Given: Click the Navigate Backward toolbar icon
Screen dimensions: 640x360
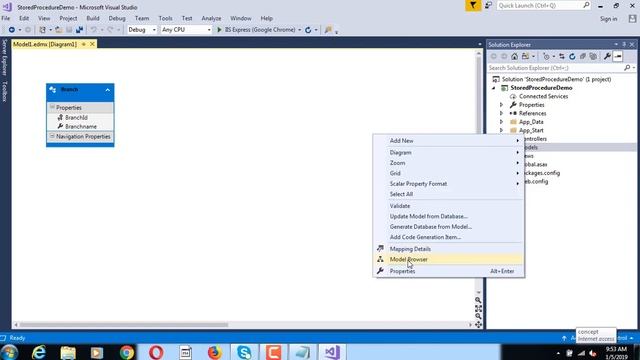Looking at the screenshot, I should pos(11,30).
